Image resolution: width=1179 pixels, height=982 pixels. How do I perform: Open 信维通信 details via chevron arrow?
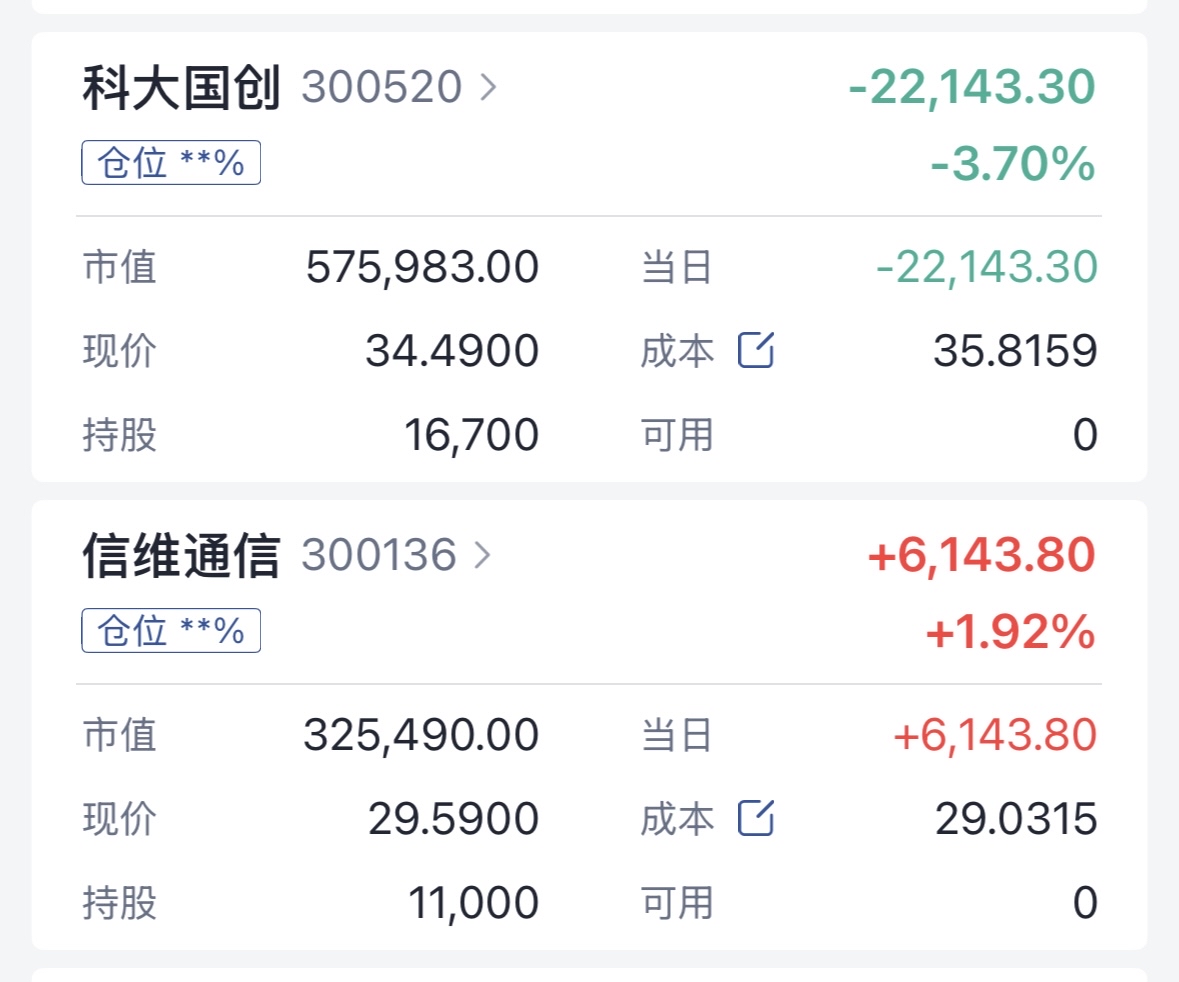[x=483, y=555]
